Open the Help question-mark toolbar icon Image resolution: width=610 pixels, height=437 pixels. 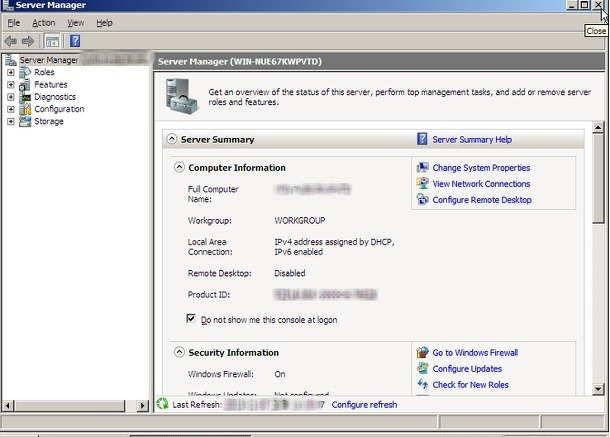click(x=75, y=41)
